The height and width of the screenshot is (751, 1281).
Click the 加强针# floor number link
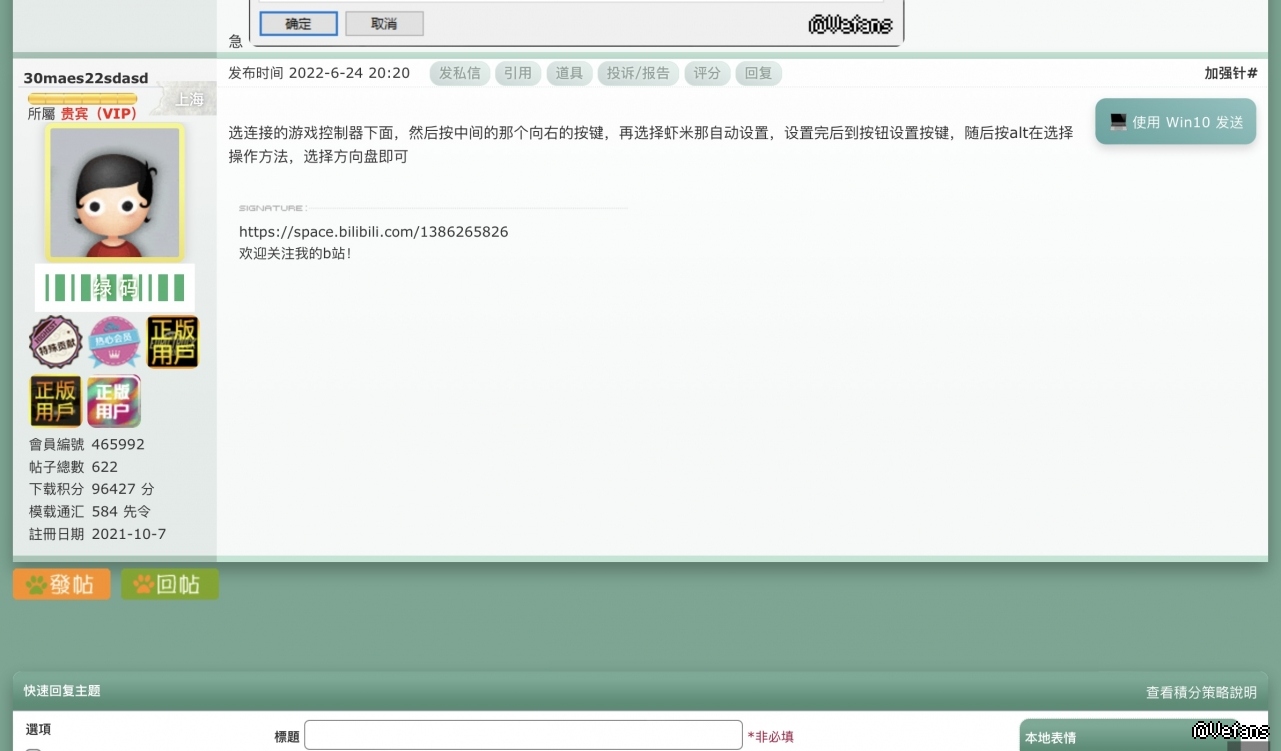click(1231, 73)
